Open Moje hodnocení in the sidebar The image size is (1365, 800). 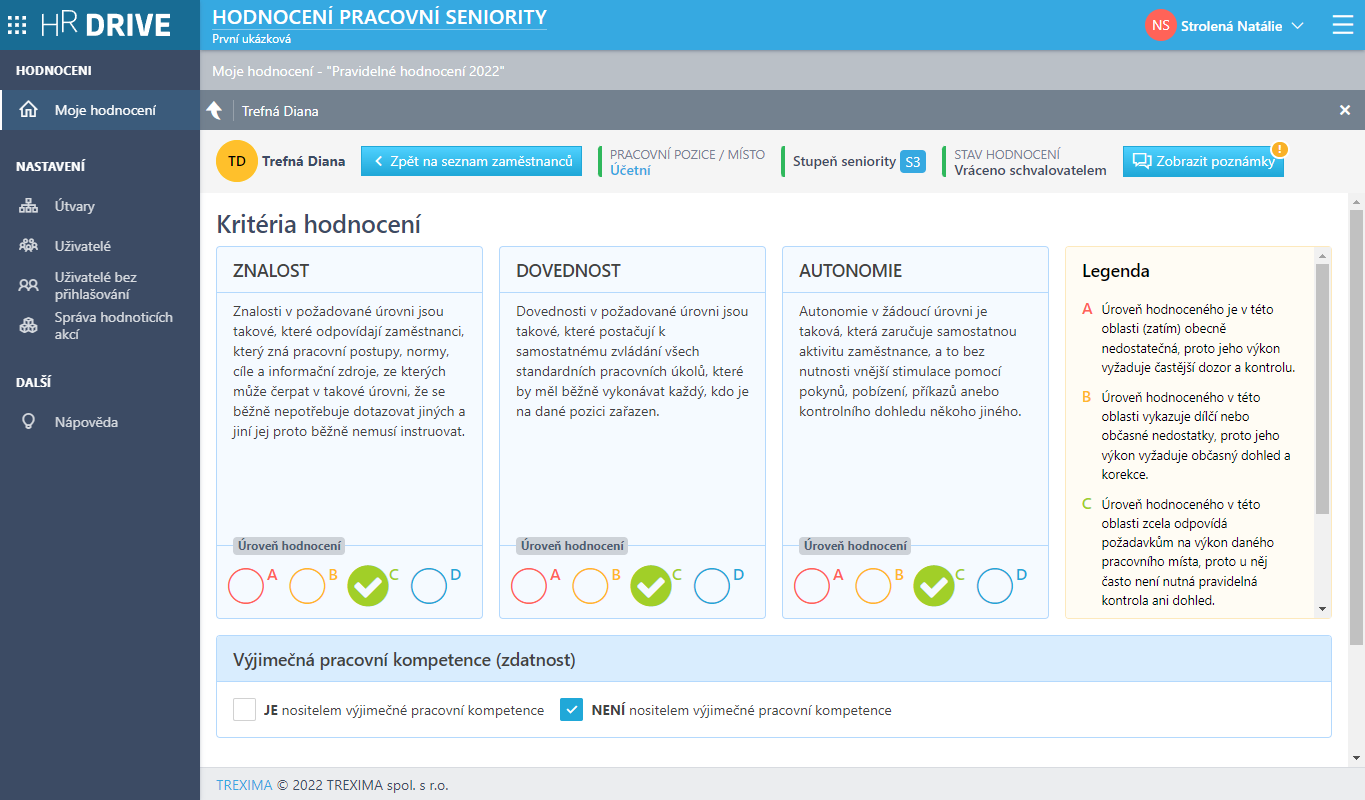coord(104,110)
